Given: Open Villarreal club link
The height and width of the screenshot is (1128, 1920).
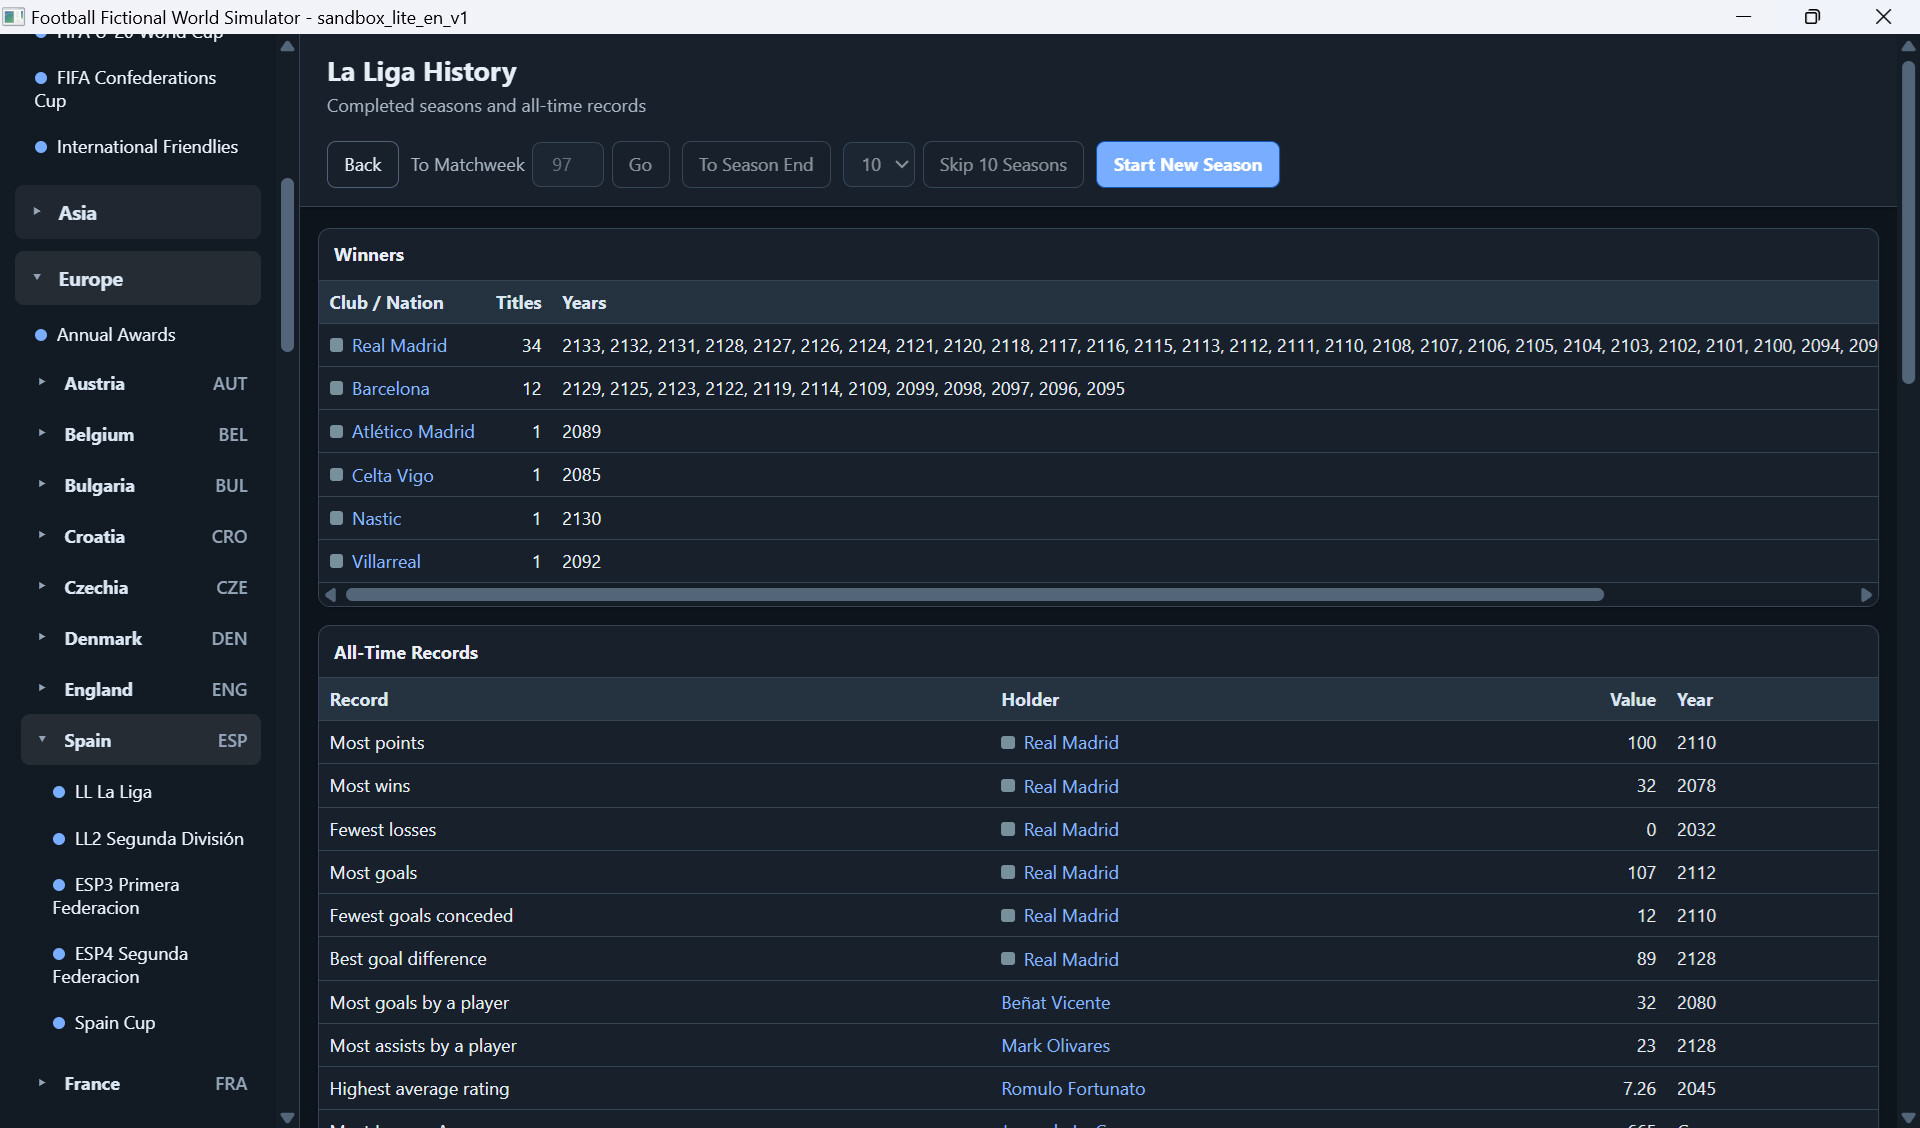Looking at the screenshot, I should [386, 561].
